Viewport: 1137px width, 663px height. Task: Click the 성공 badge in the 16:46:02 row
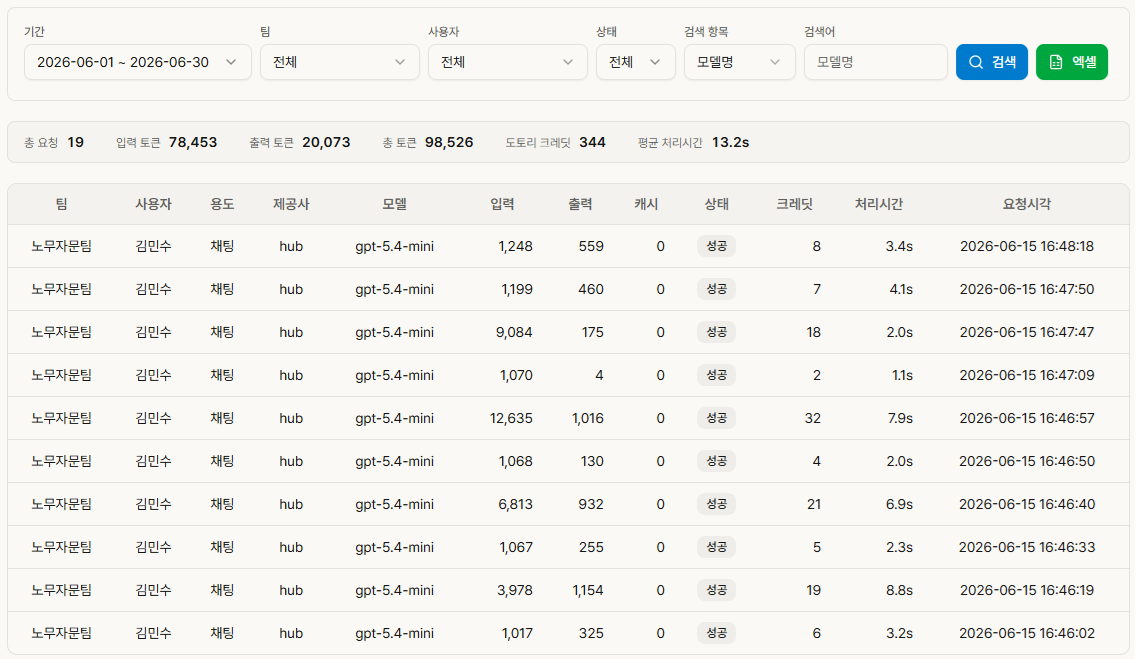716,633
